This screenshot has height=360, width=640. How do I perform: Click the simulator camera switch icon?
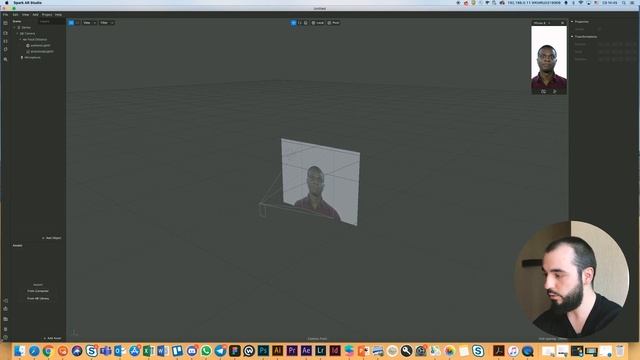tap(543, 91)
